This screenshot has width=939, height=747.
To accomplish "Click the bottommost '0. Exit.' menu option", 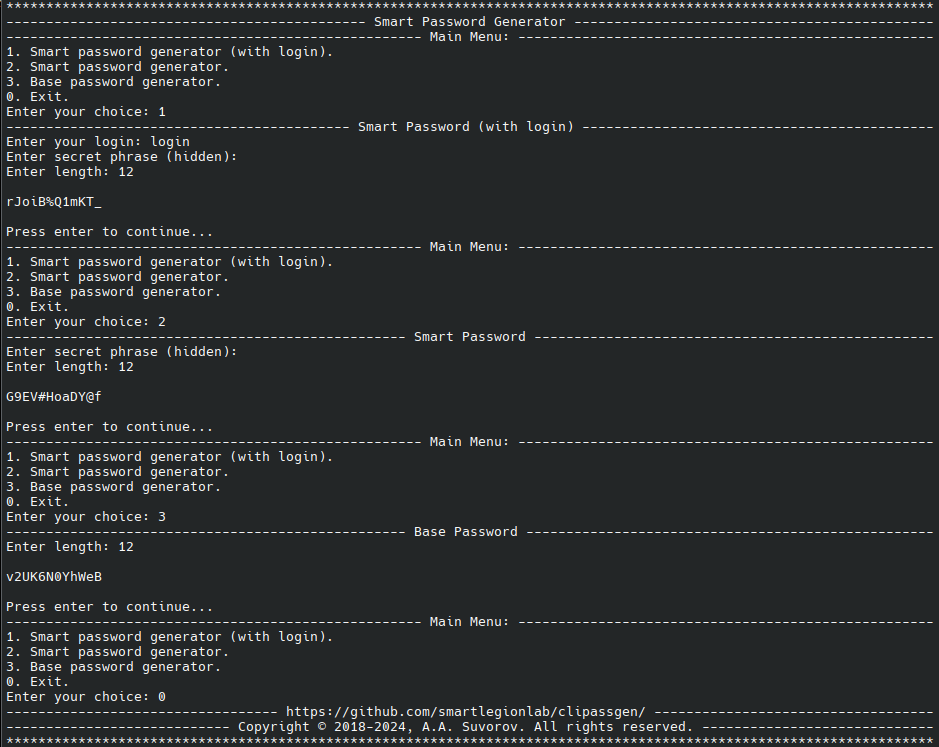I will 38,682.
